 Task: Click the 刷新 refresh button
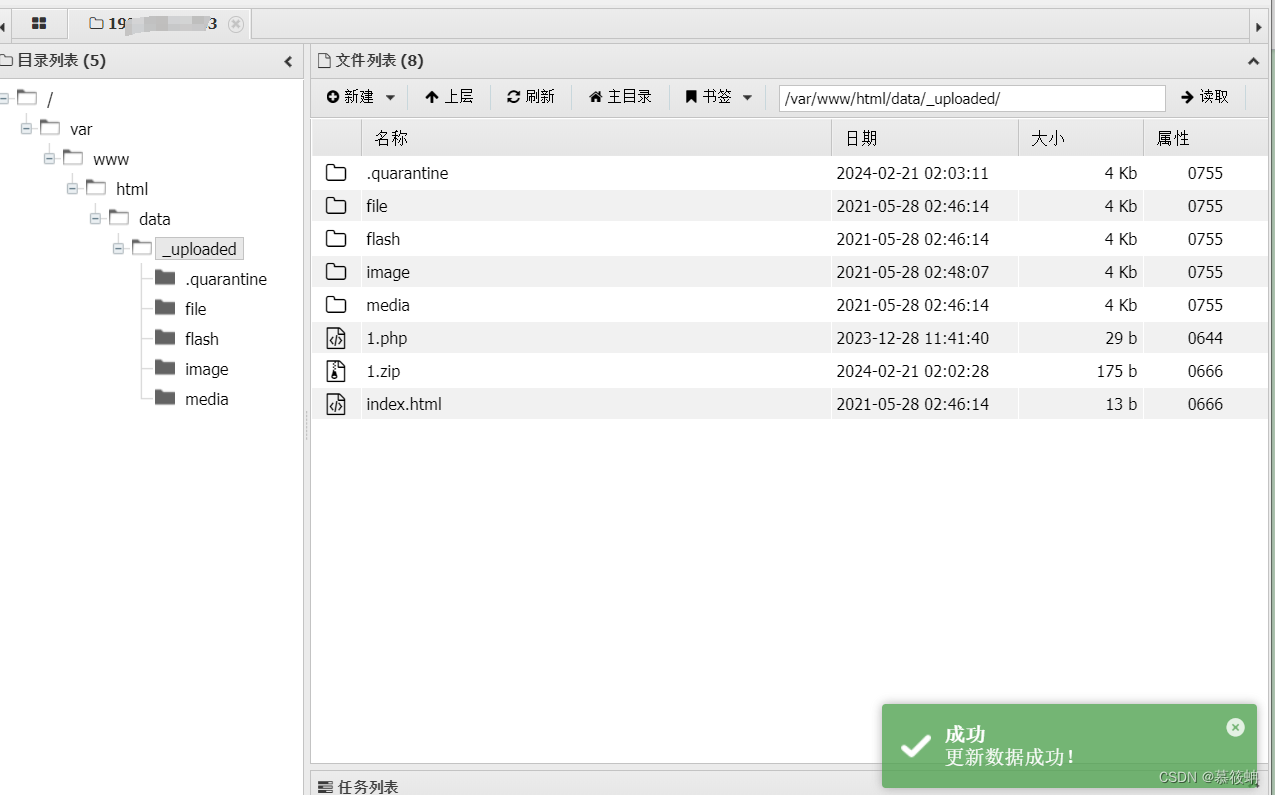click(x=530, y=97)
